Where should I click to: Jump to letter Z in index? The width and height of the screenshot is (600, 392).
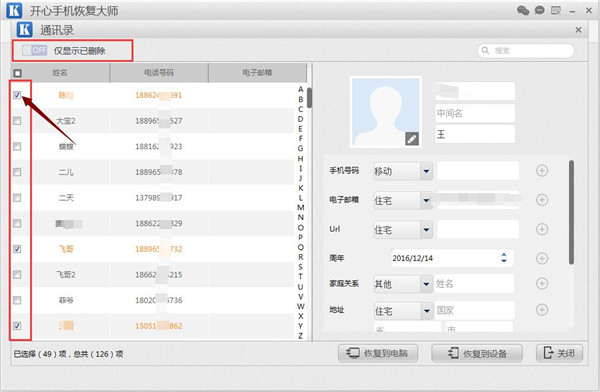[x=300, y=336]
